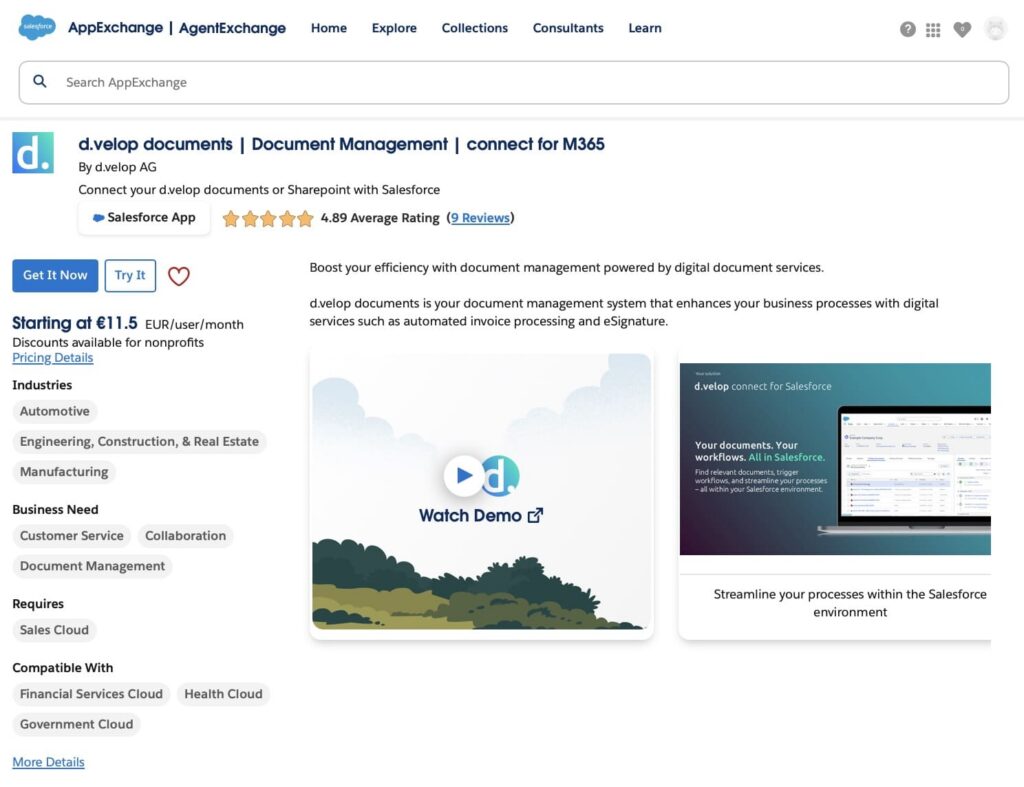Open the Explore menu
1024x787 pixels.
(x=394, y=28)
